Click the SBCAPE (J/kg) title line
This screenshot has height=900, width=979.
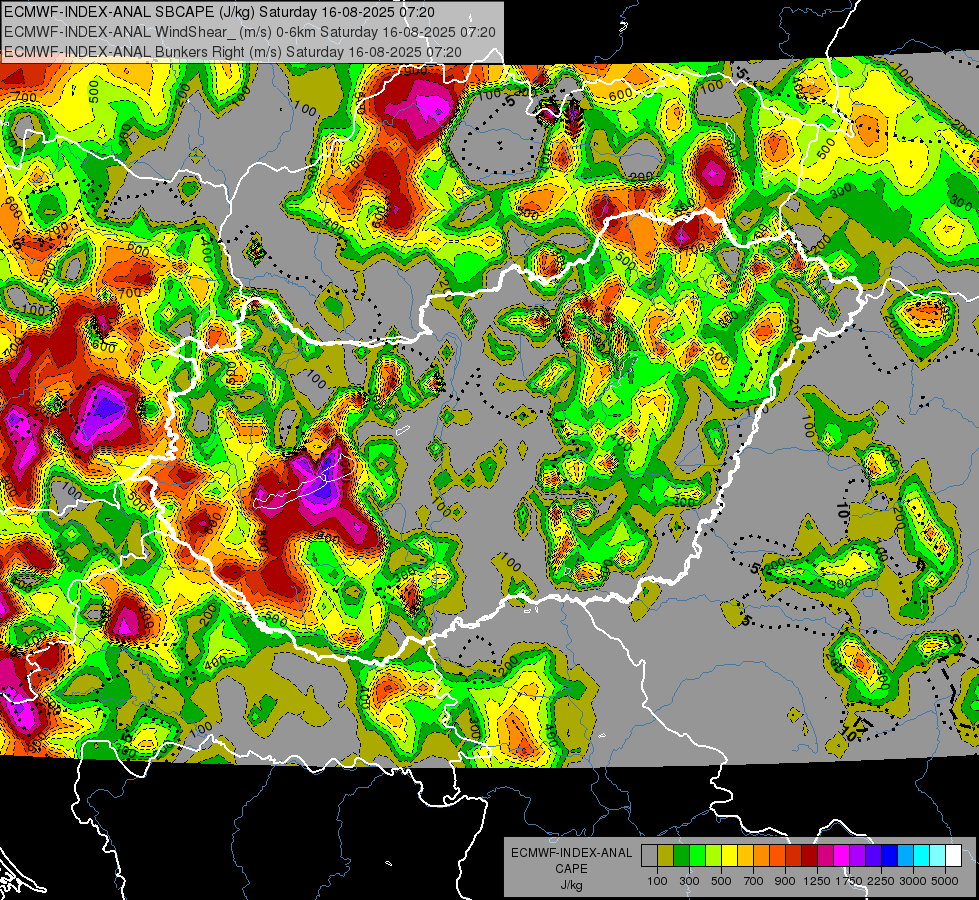[x=219, y=11]
